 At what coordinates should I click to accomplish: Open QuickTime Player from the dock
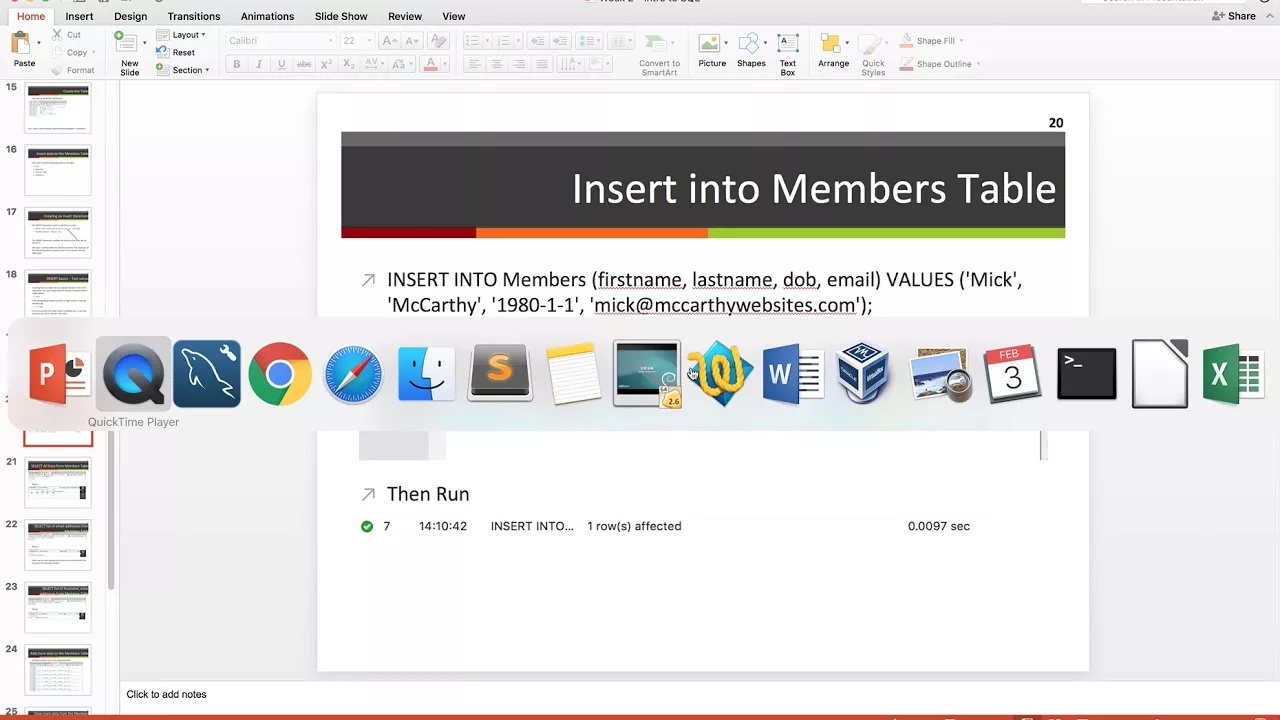(133, 374)
